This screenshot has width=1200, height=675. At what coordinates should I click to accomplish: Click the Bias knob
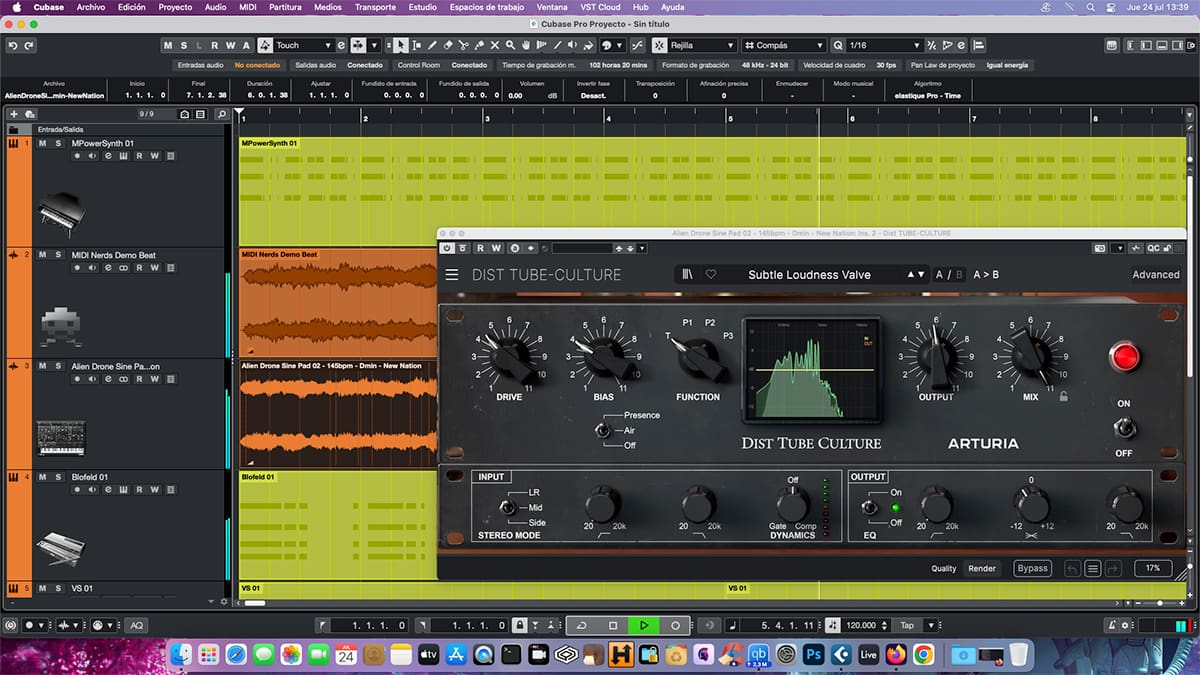603,356
